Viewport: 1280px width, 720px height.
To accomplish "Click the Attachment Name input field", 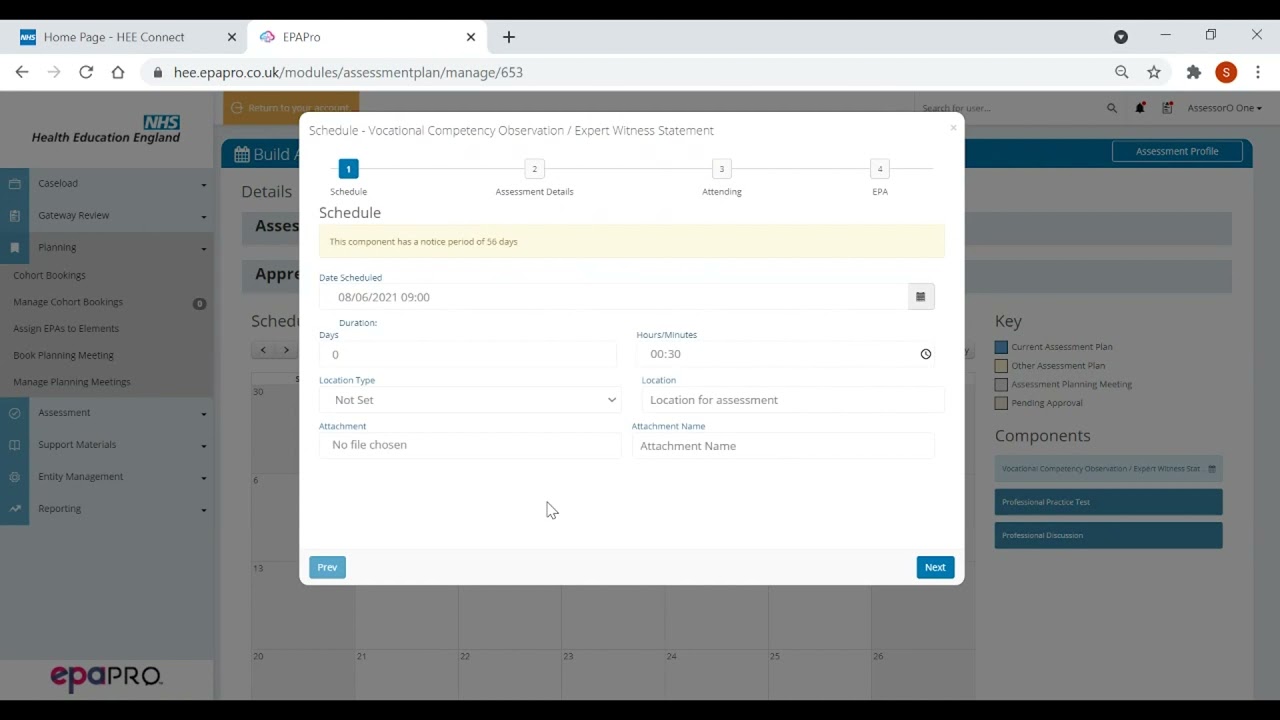I will 783,446.
